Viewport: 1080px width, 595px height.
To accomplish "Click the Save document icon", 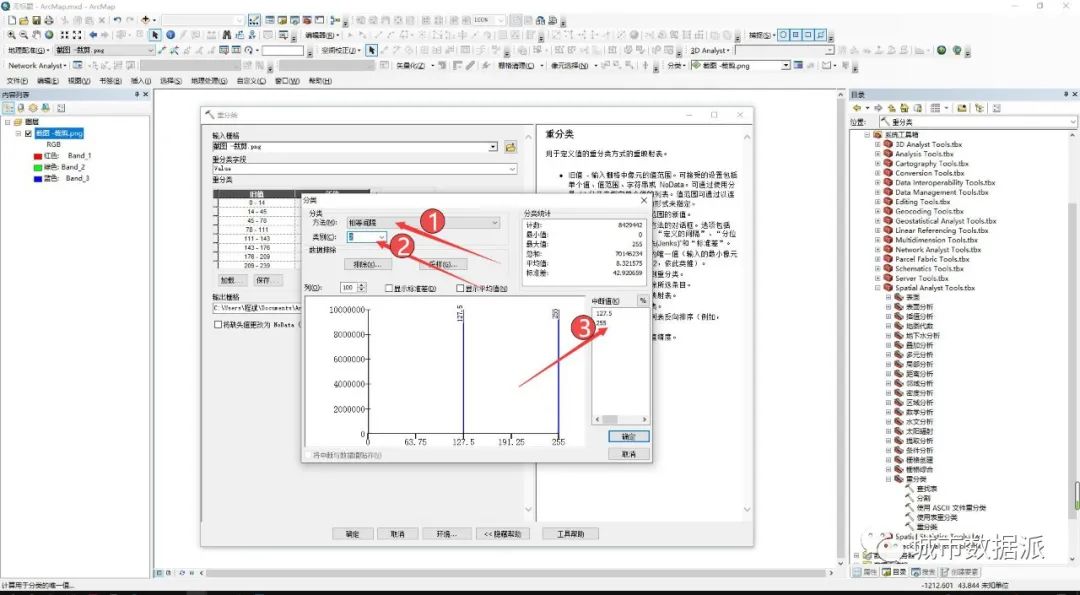I will (x=37, y=21).
